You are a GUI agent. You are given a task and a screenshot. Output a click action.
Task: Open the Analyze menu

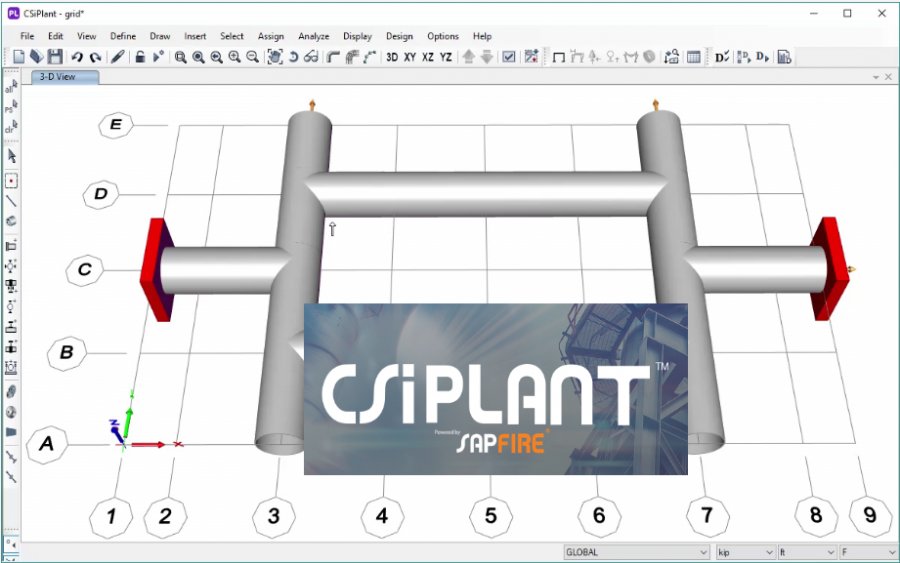click(313, 36)
